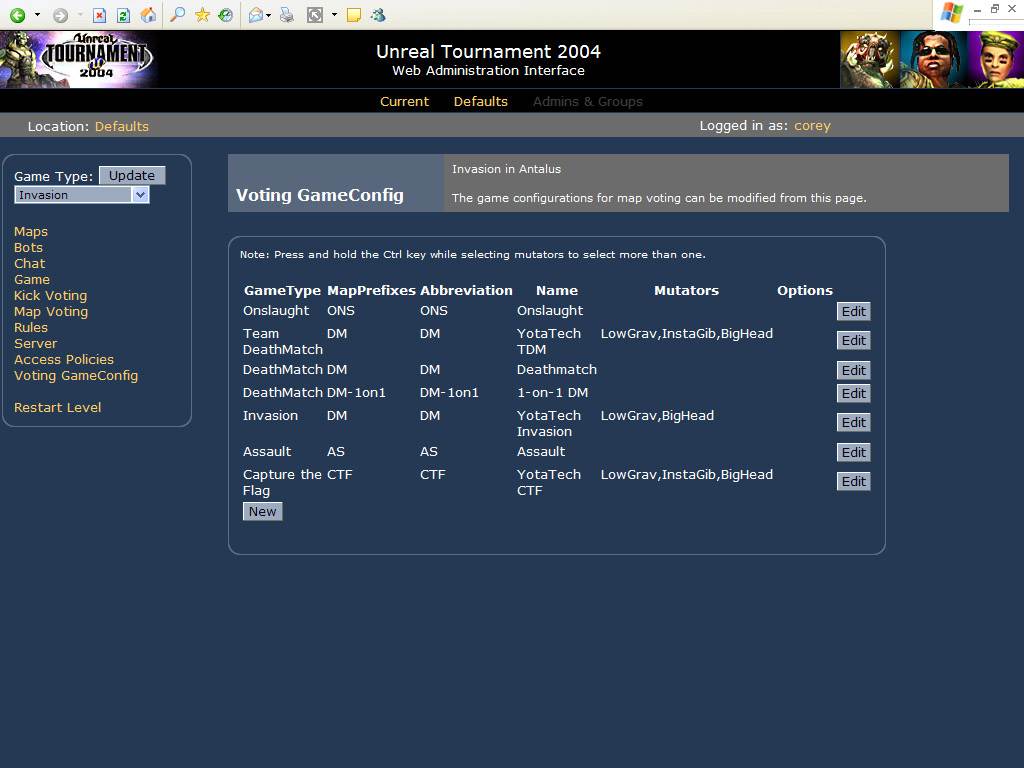Edit the YotaTech CTF config
1024x768 pixels.
click(854, 481)
